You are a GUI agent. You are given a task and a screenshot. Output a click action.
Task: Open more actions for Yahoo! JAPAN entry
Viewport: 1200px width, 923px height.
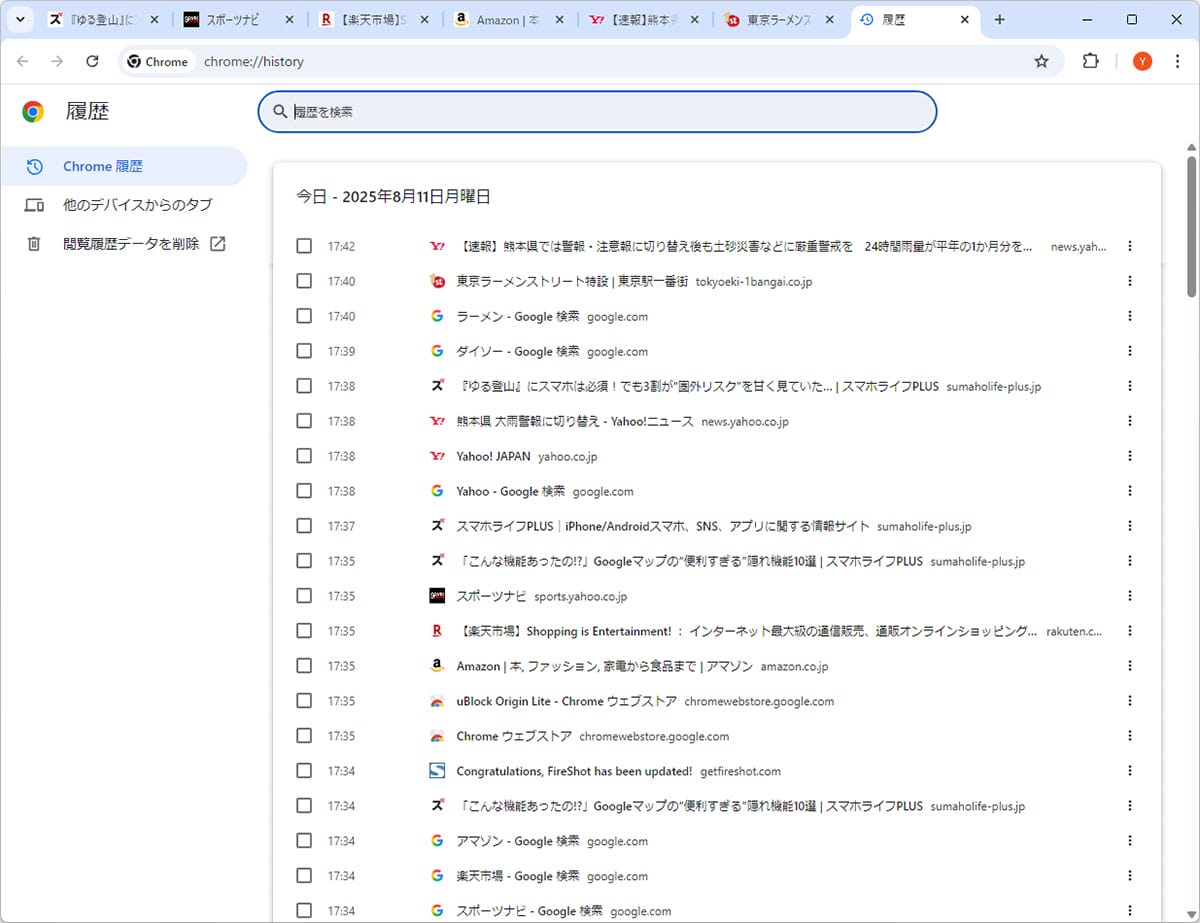pyautogui.click(x=1130, y=456)
